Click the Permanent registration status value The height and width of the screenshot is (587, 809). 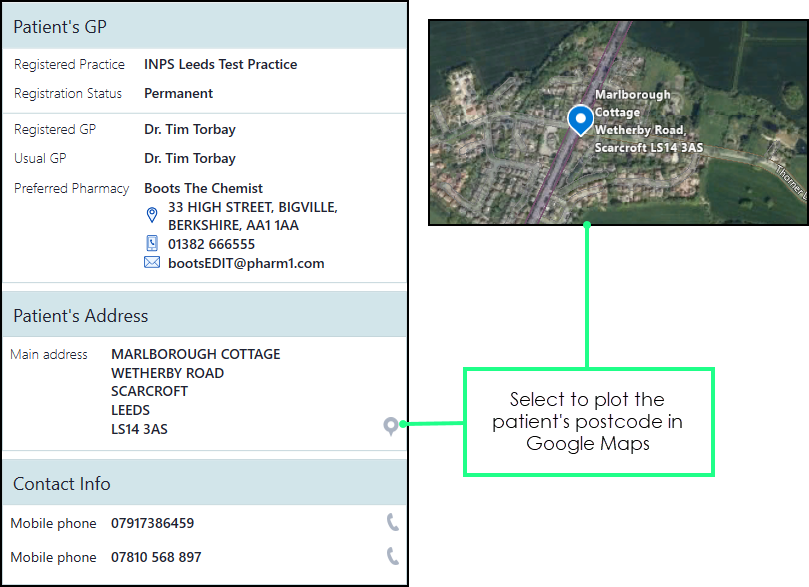coord(178,93)
